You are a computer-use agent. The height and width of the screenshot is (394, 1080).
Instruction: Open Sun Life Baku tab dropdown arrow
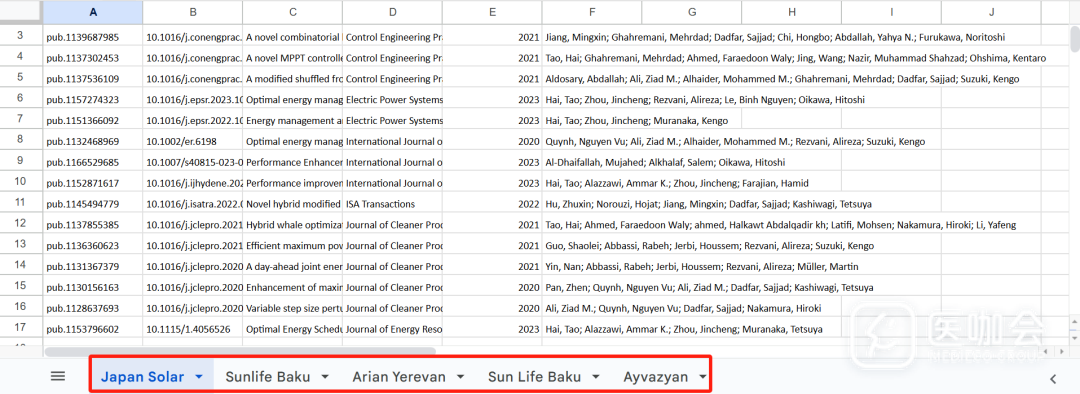596,377
